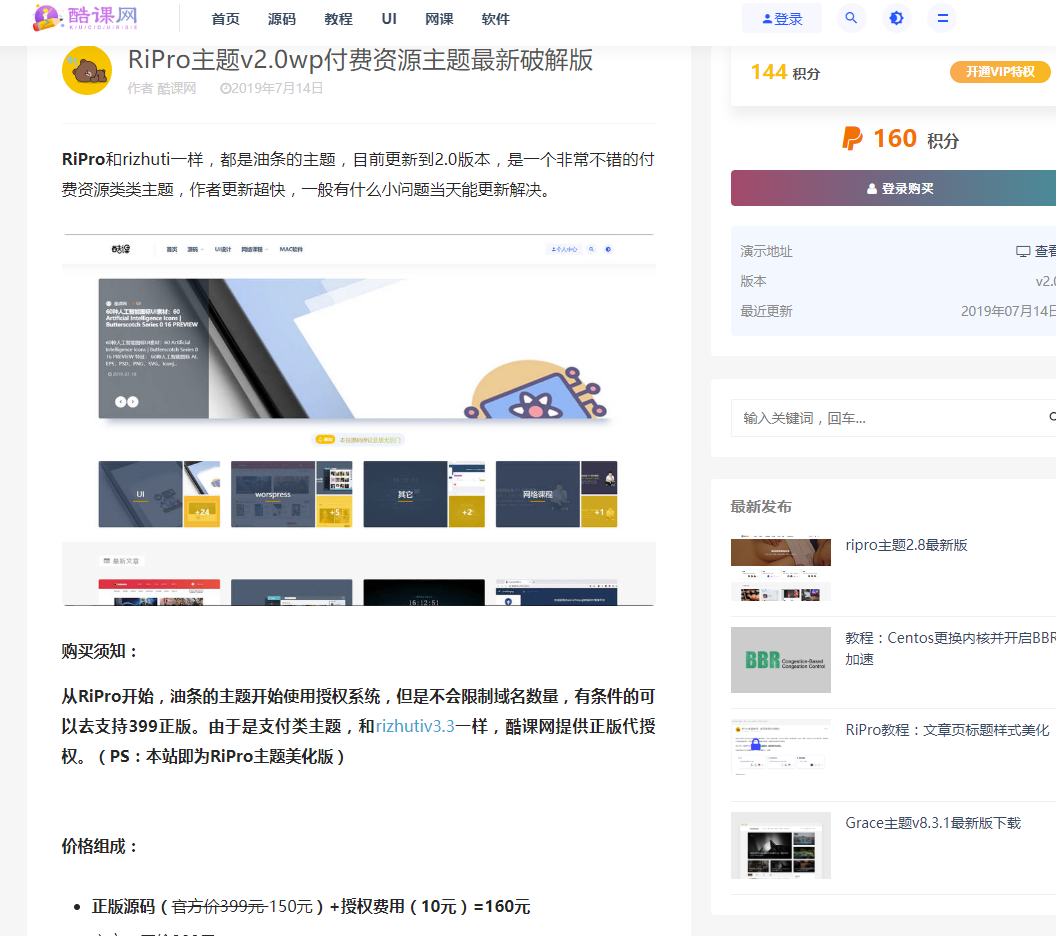This screenshot has width=1056, height=936.
Task: Click the 最近更新 label in info box
Action: coord(766,311)
